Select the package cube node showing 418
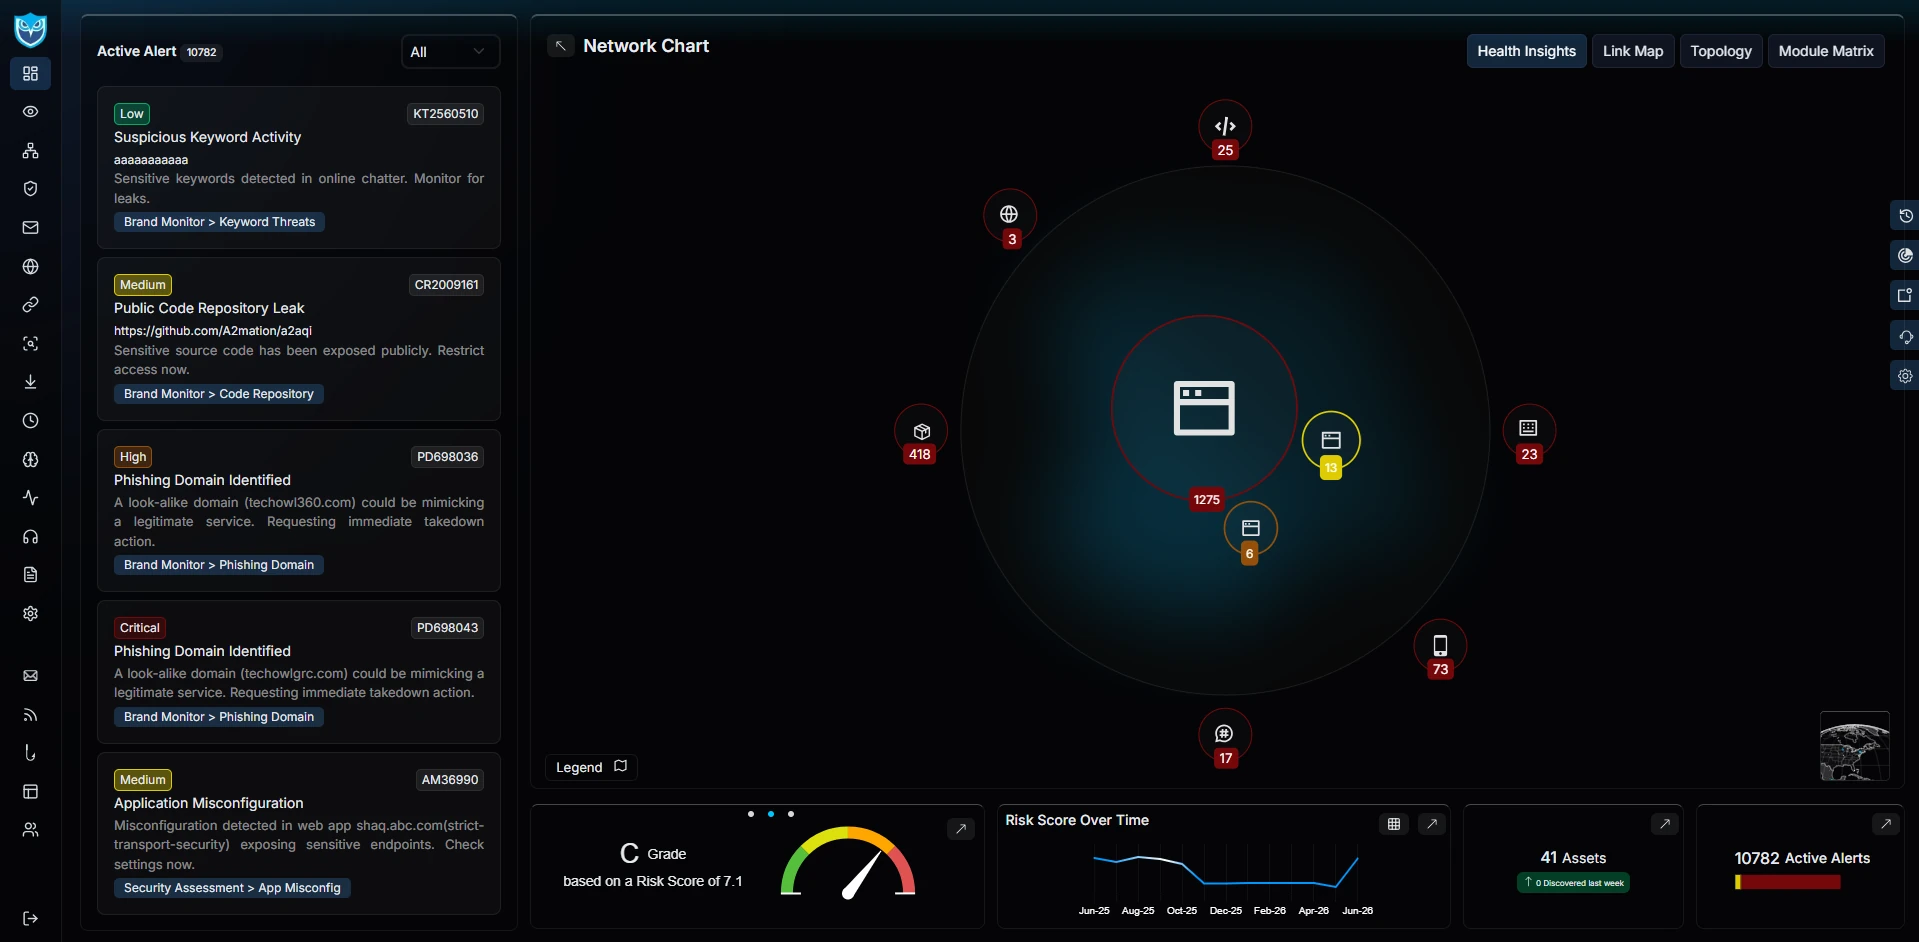Image resolution: width=1919 pixels, height=942 pixels. 921,432
